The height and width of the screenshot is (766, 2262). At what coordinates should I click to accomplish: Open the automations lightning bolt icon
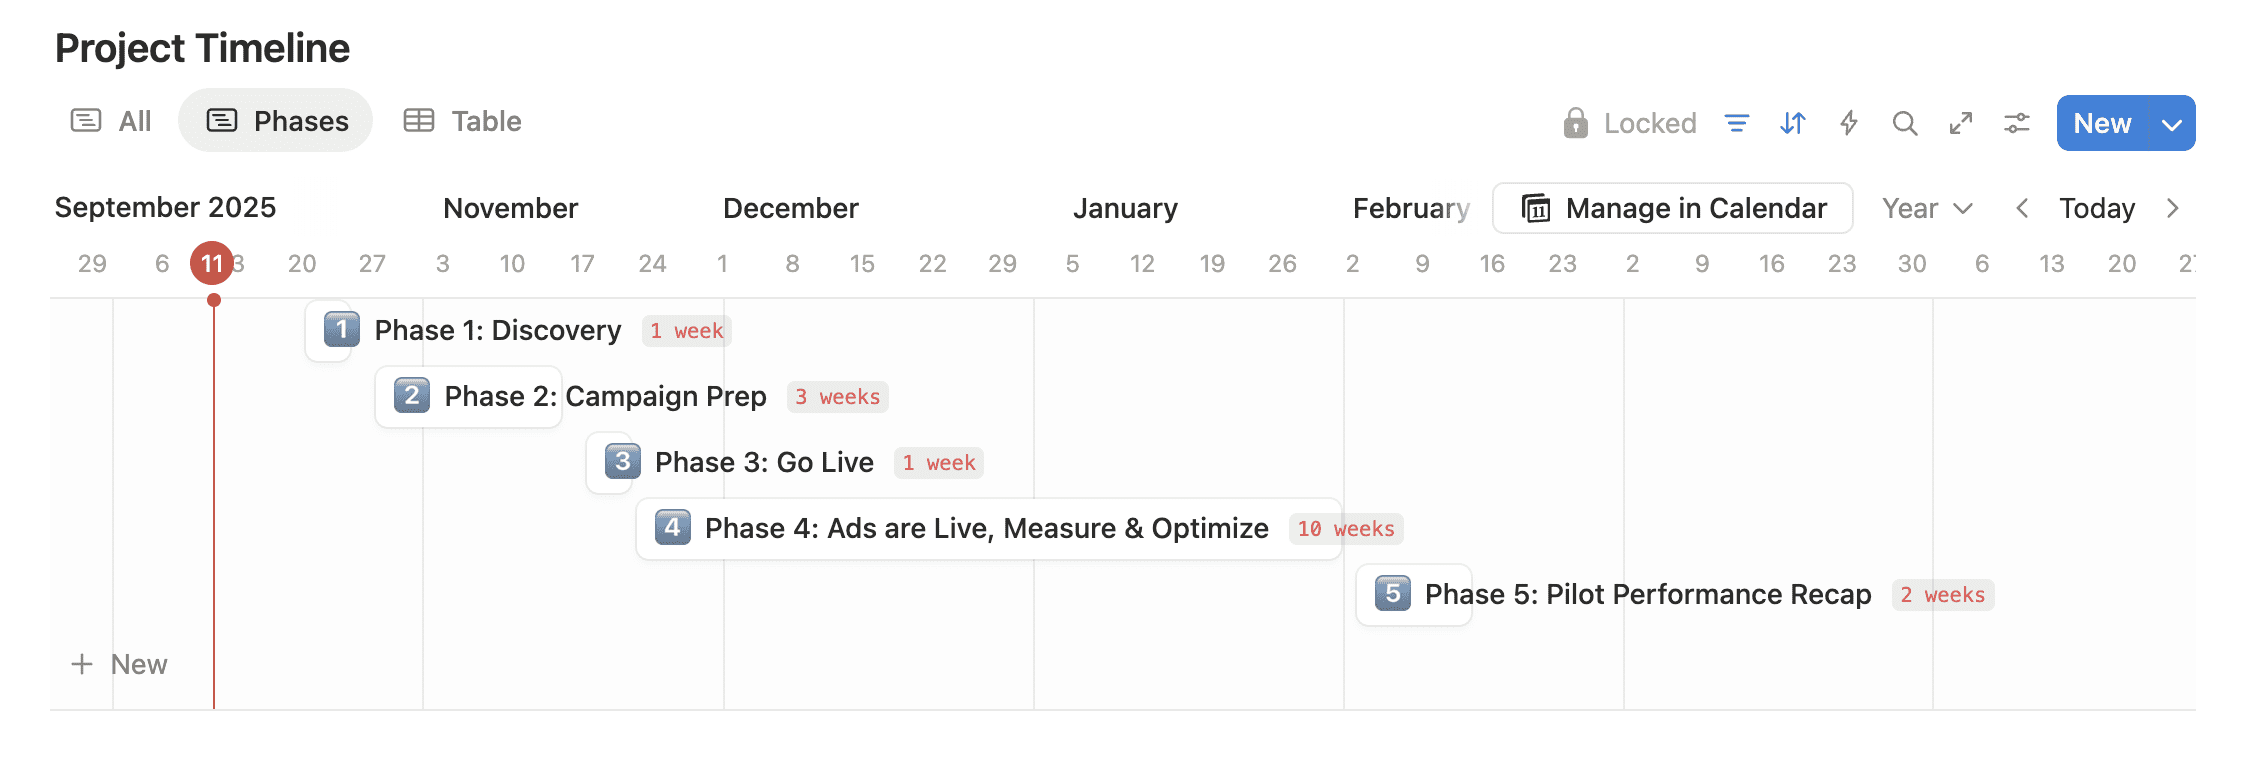(1848, 122)
